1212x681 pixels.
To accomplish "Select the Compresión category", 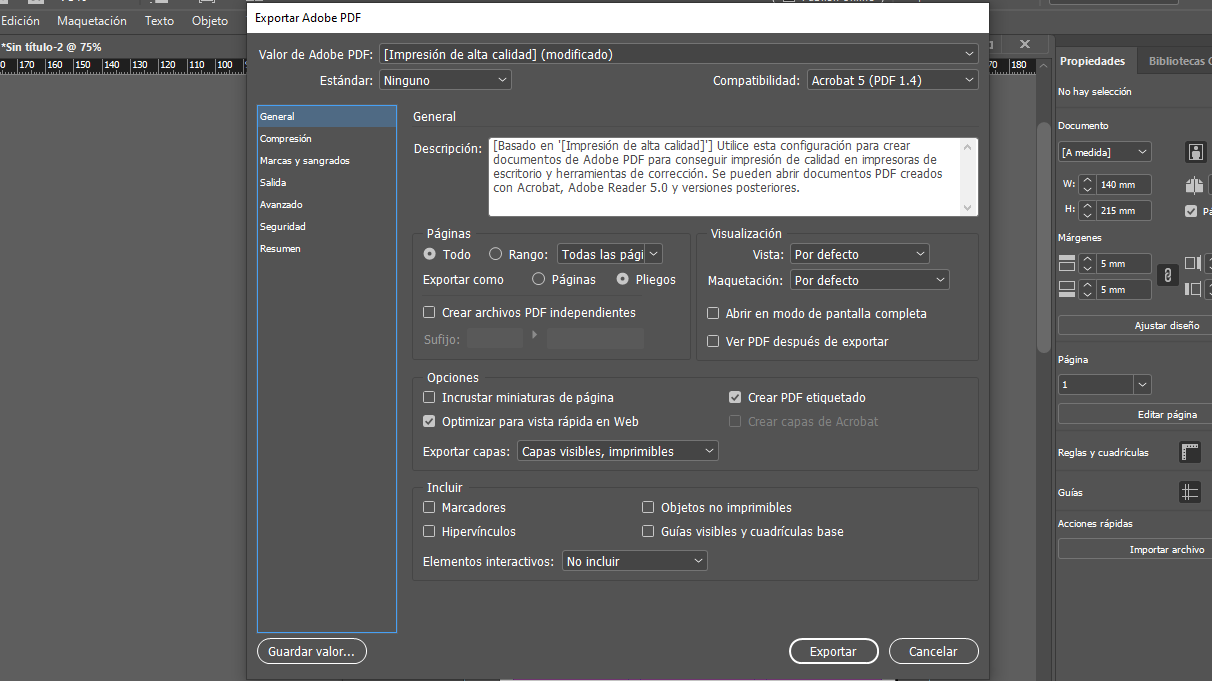I will point(327,139).
